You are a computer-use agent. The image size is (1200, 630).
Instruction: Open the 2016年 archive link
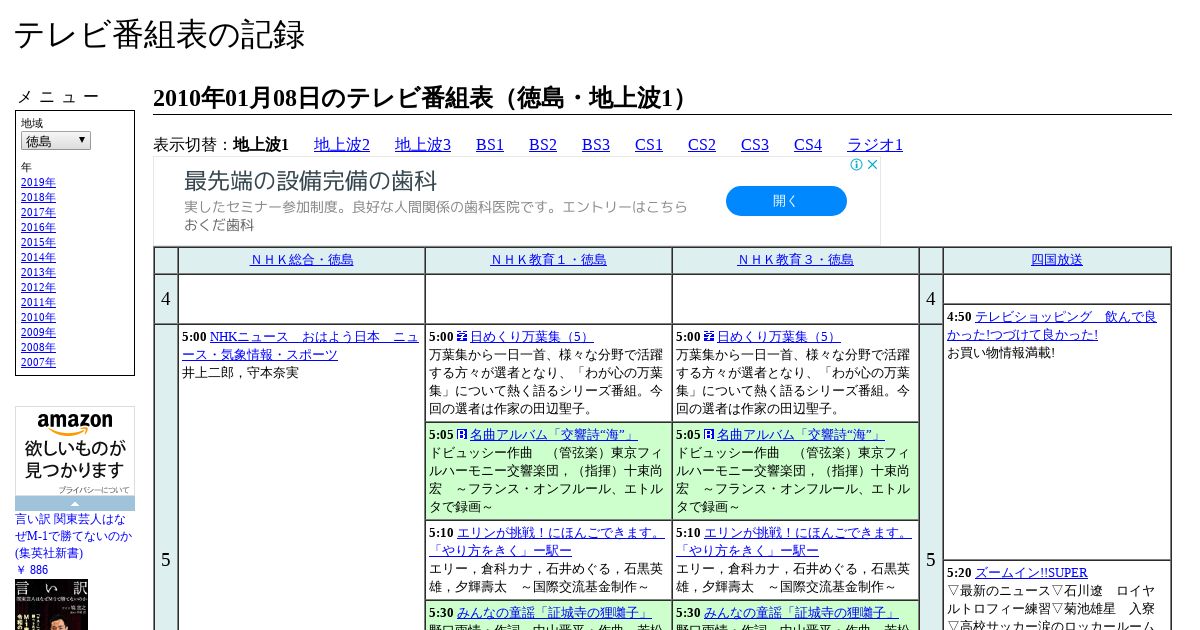coord(38,228)
